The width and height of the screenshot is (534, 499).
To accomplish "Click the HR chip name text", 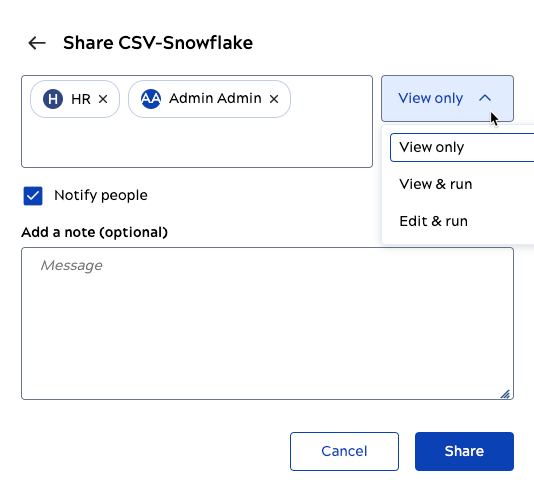I will point(81,99).
